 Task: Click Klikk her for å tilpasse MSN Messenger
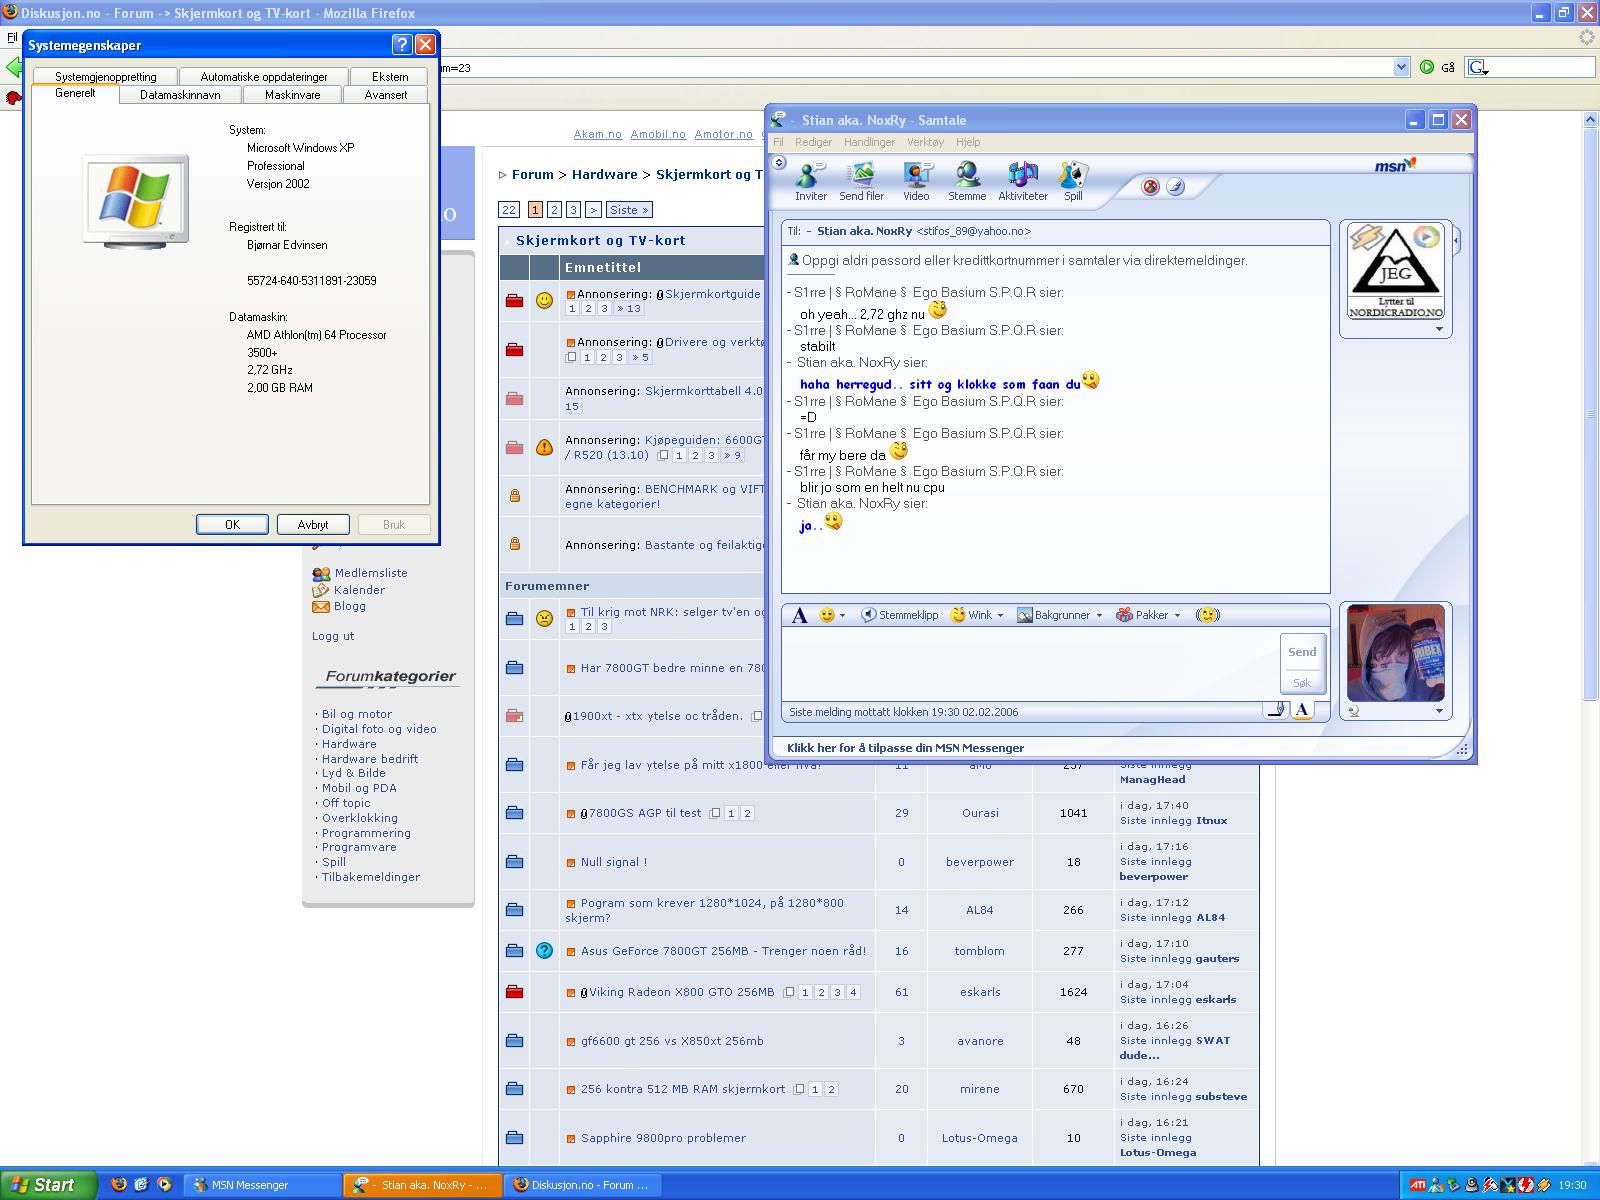point(905,748)
